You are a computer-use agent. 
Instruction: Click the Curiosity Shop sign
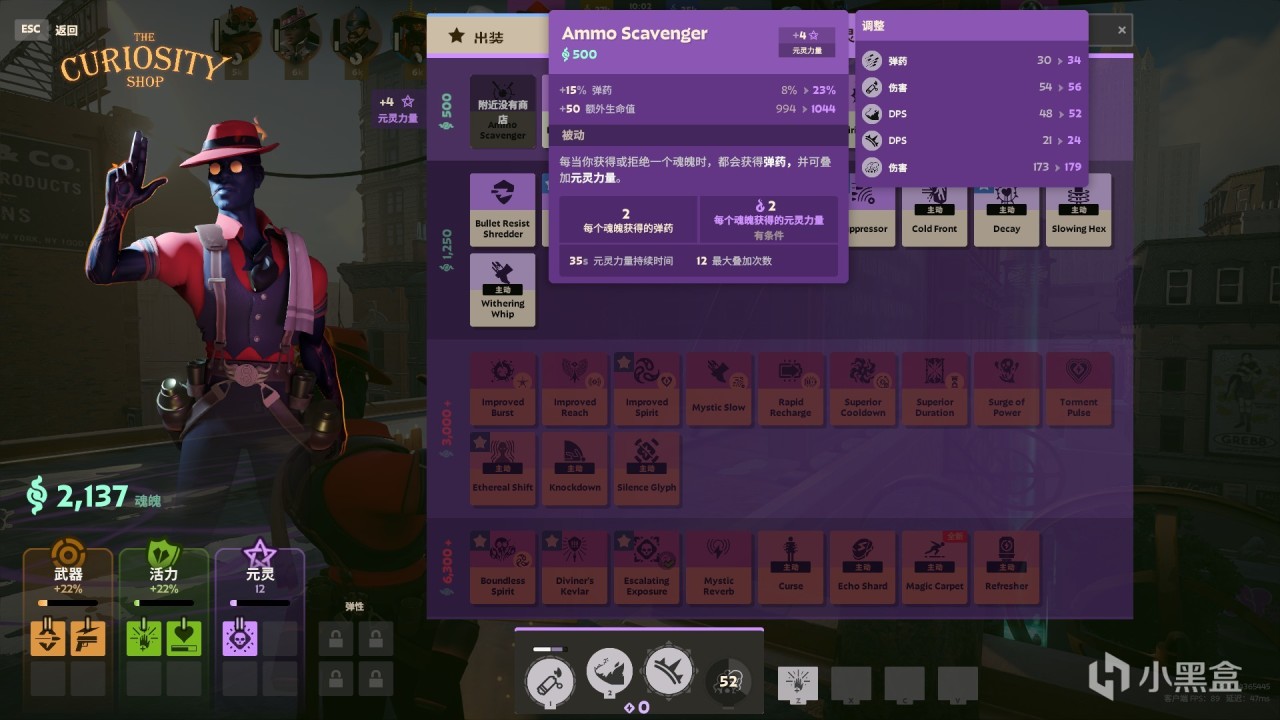click(145, 62)
